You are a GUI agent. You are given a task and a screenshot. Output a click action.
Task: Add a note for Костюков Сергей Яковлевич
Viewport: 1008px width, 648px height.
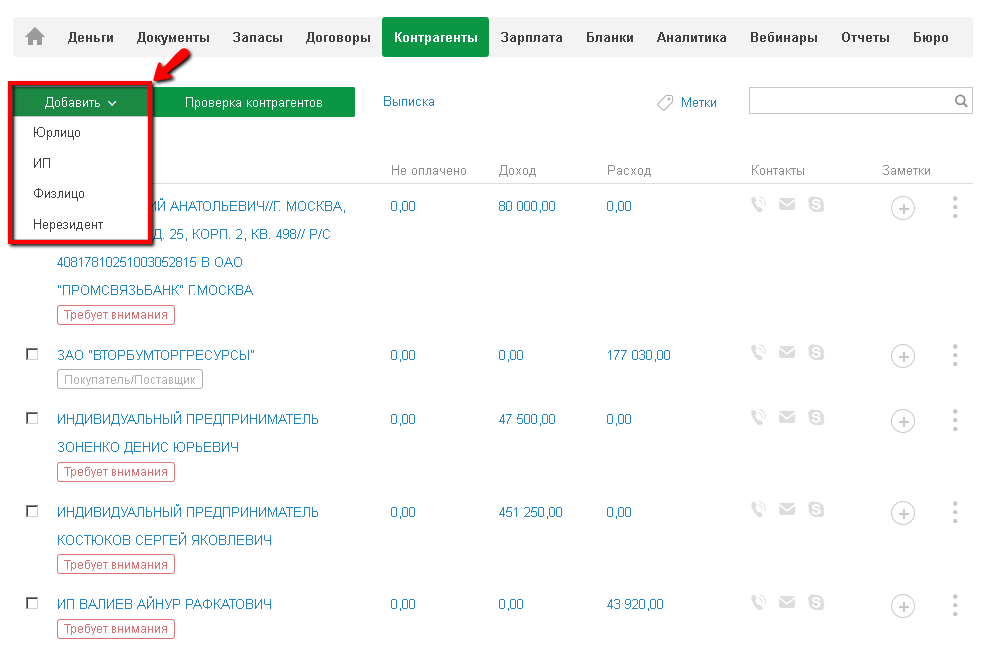903,513
